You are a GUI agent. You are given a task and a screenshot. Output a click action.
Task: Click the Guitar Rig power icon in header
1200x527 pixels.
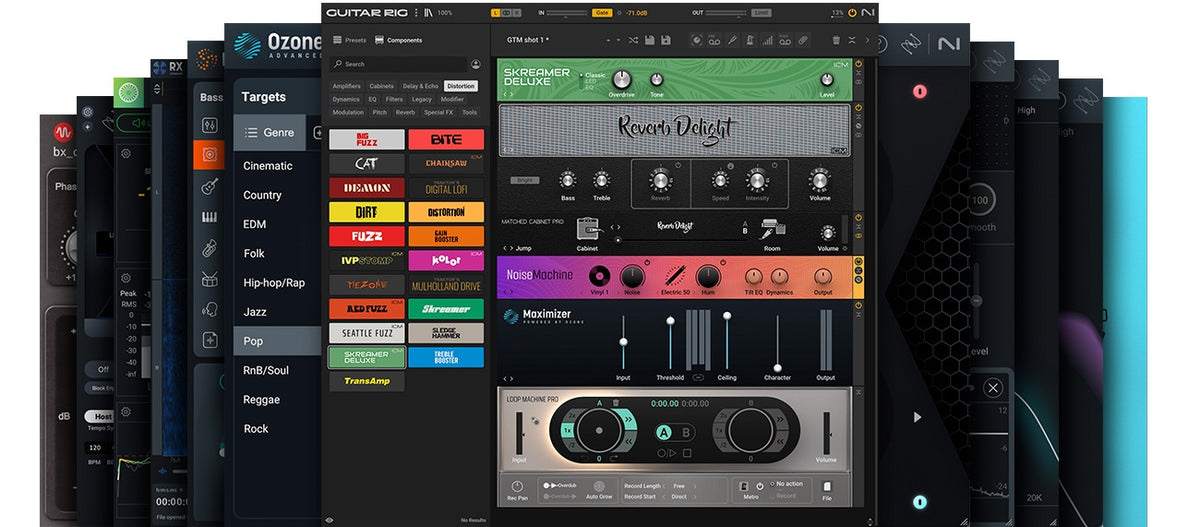tap(852, 13)
